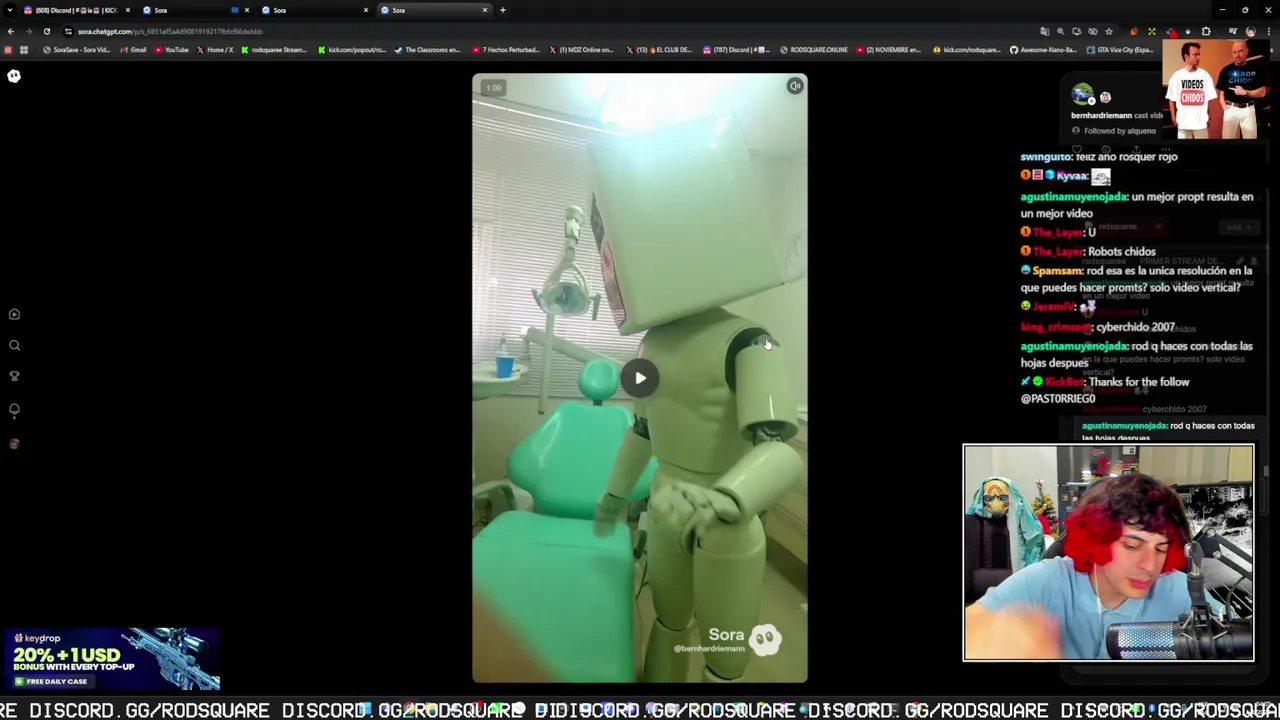Switch to the first Sora tab
Image resolution: width=1280 pixels, height=720 pixels.
(195, 10)
